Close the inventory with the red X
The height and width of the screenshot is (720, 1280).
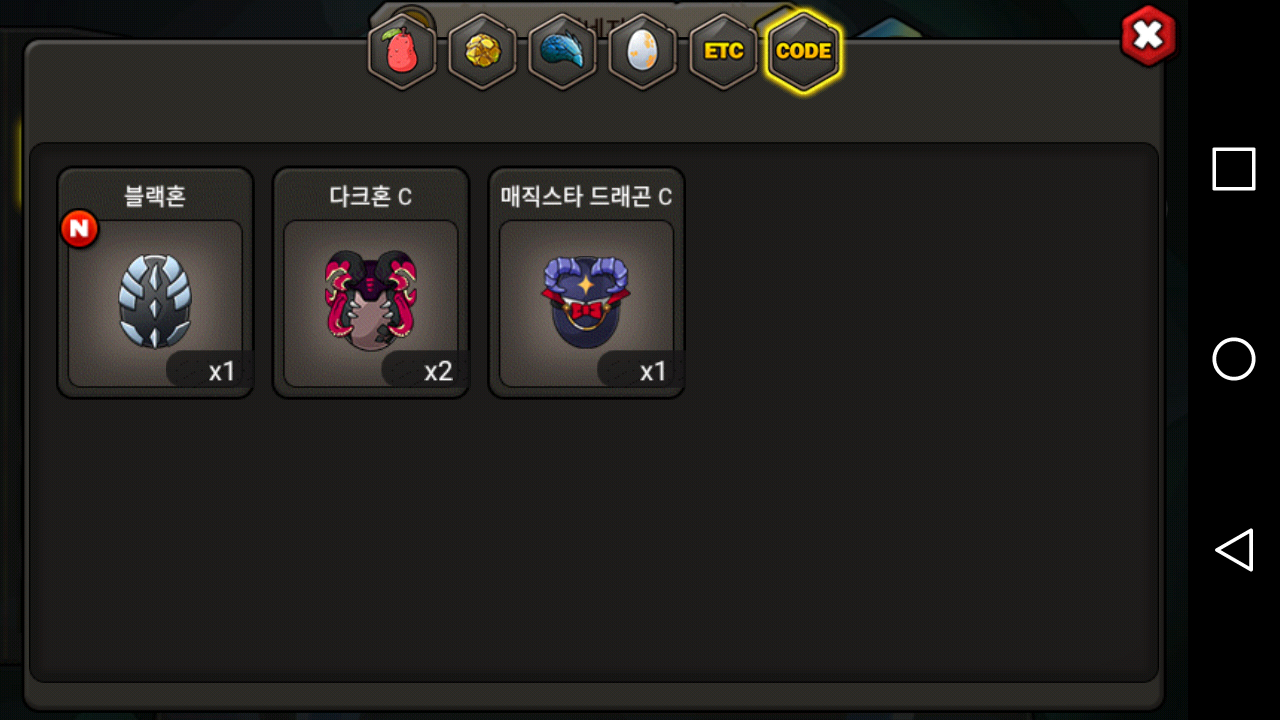click(x=1148, y=36)
